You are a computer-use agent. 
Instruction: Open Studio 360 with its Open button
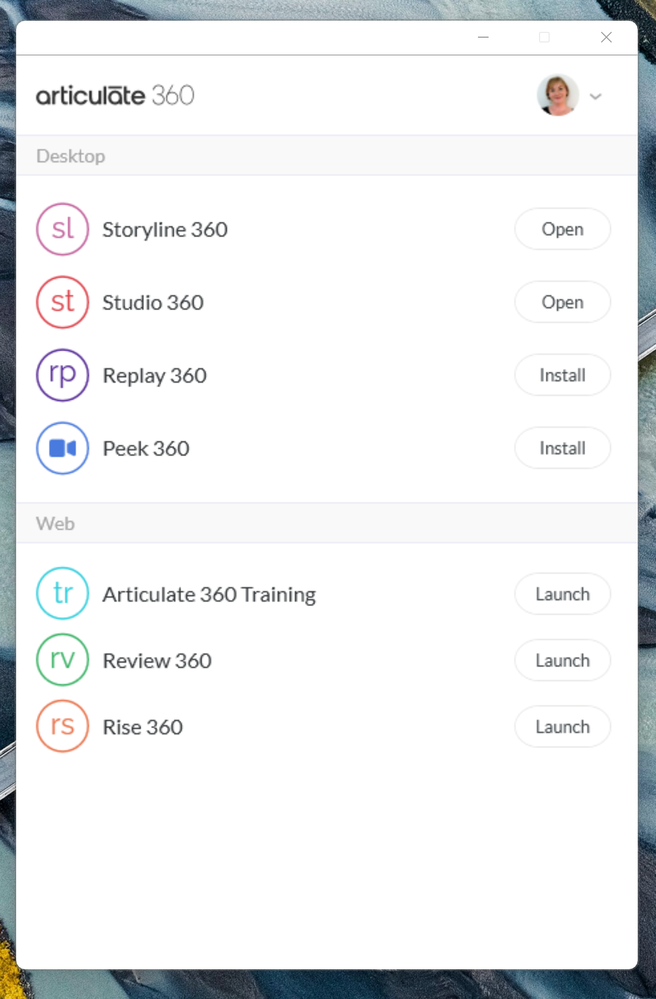562,302
